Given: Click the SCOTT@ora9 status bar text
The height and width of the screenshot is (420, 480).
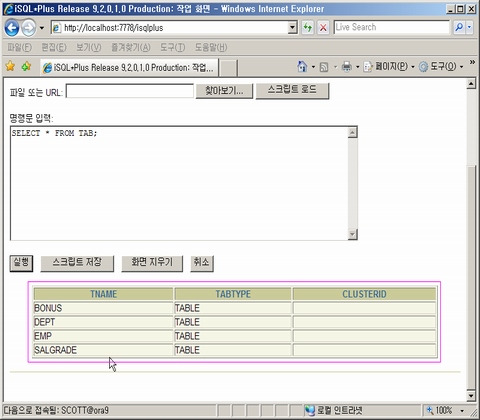Looking at the screenshot, I should point(85,410).
